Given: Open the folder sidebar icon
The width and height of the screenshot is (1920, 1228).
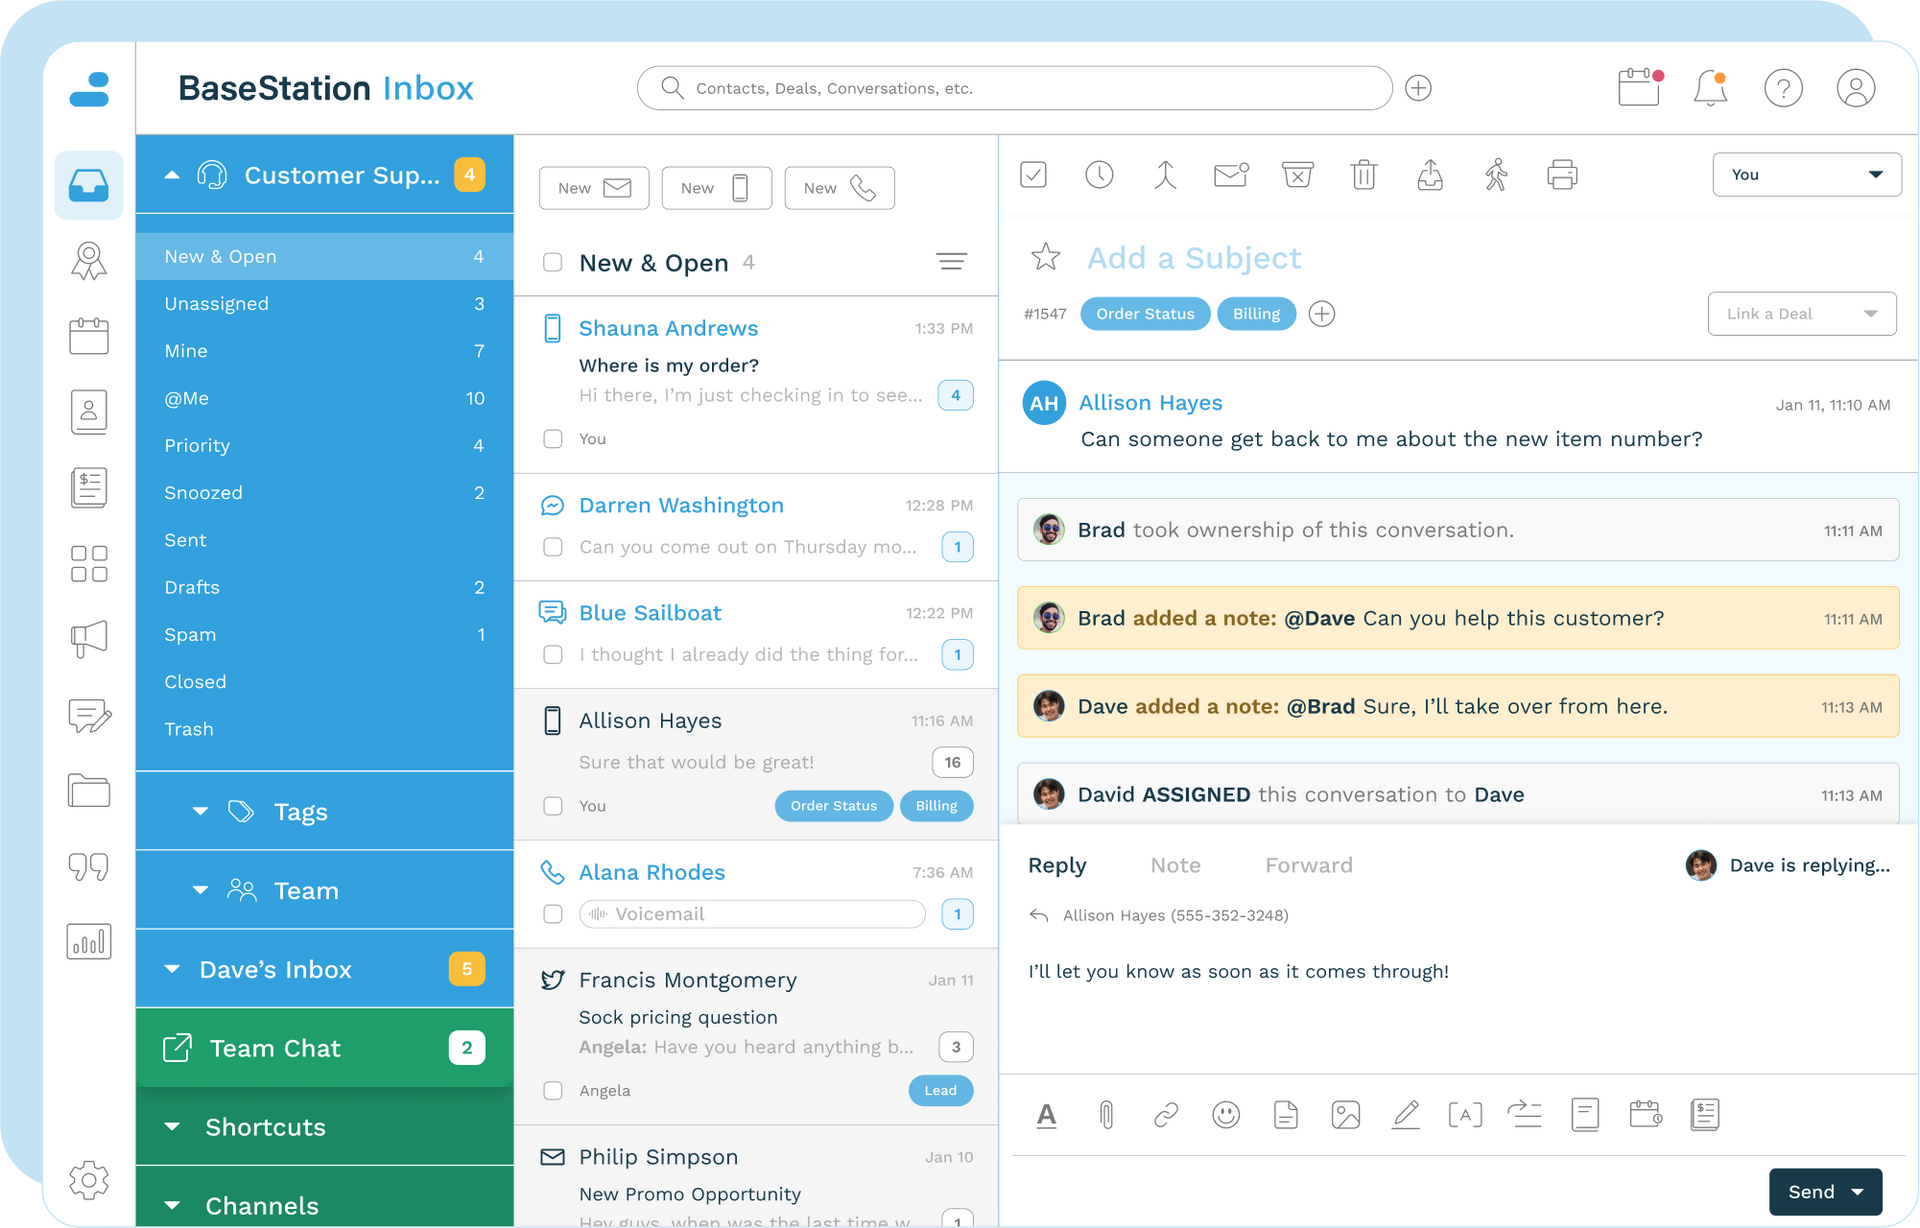Looking at the screenshot, I should [89, 790].
